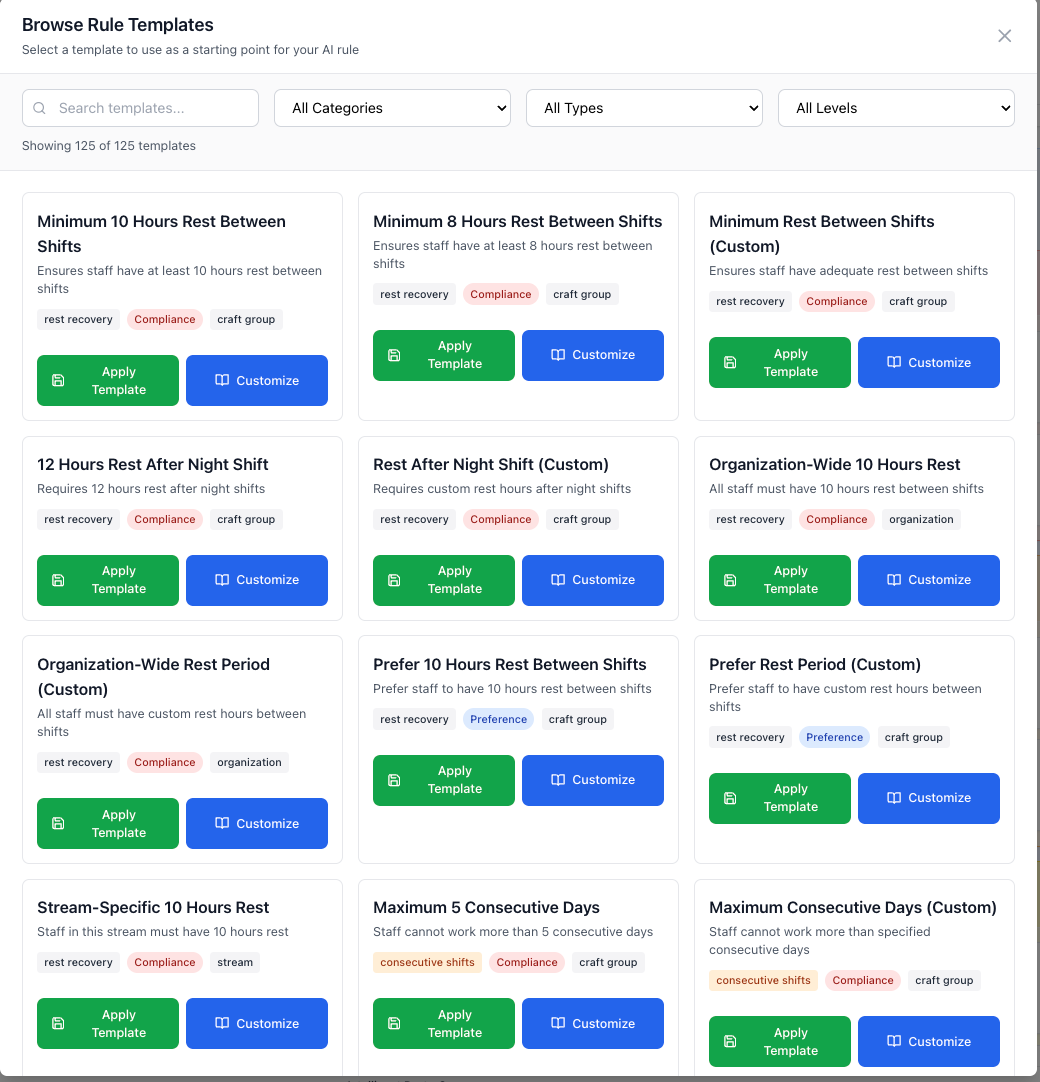
Task: Click the Preference tag on Prefer 10 Hours Rest
Action: pyautogui.click(x=498, y=719)
